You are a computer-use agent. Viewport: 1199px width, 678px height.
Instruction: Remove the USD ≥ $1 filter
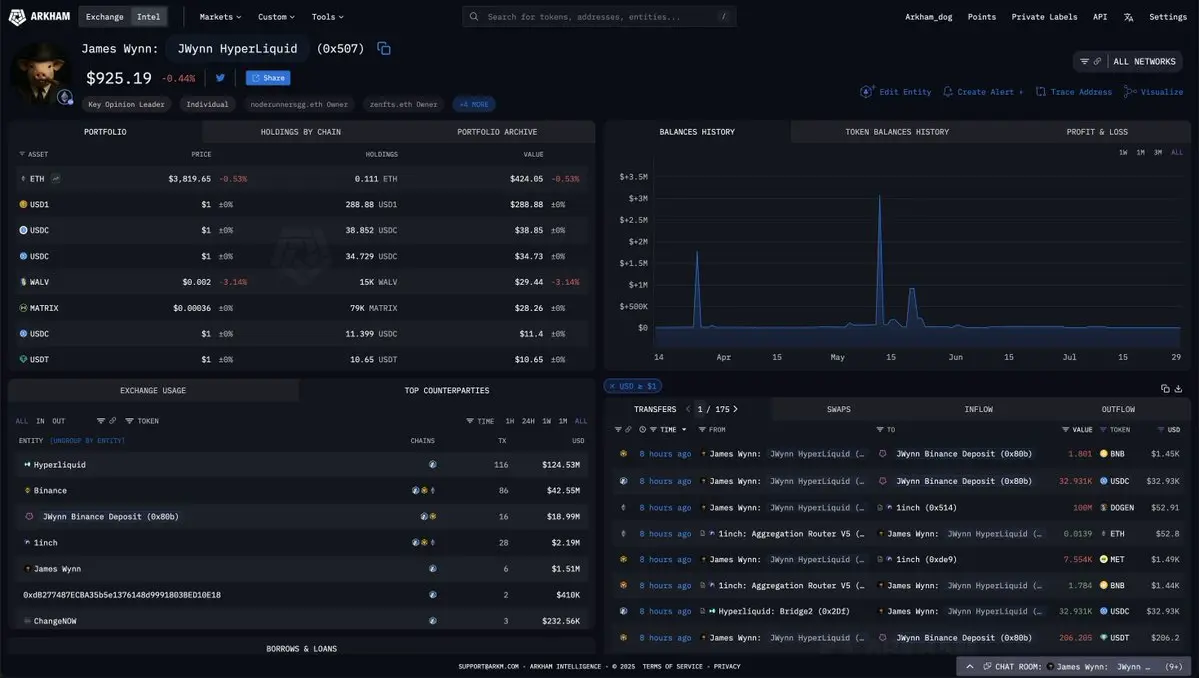point(612,386)
